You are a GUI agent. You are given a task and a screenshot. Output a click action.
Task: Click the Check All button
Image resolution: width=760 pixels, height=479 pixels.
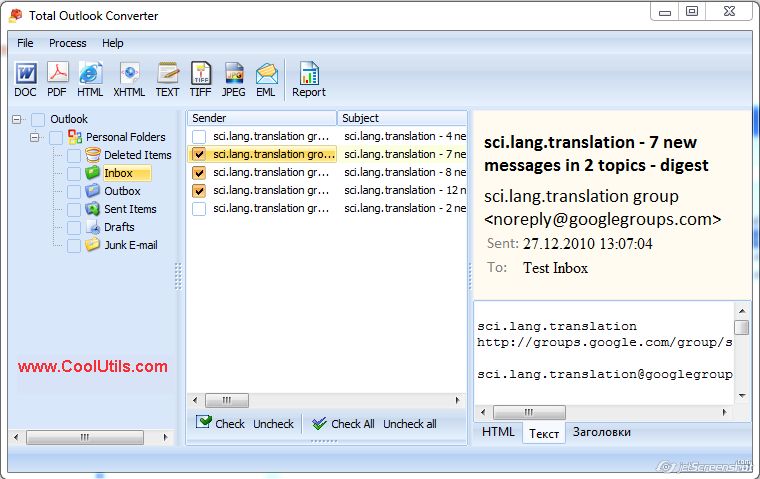point(343,424)
